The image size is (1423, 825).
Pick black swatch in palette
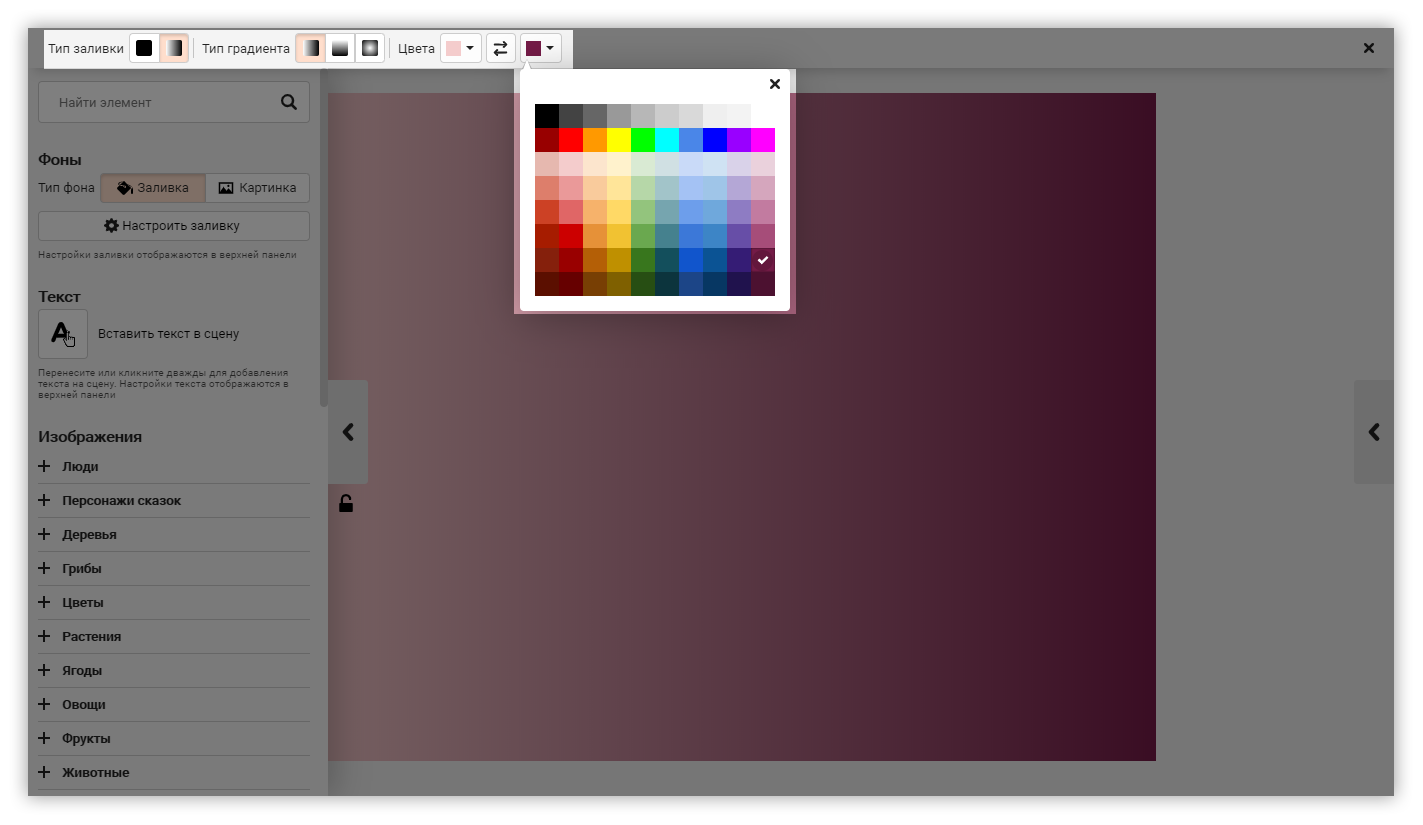coord(547,116)
